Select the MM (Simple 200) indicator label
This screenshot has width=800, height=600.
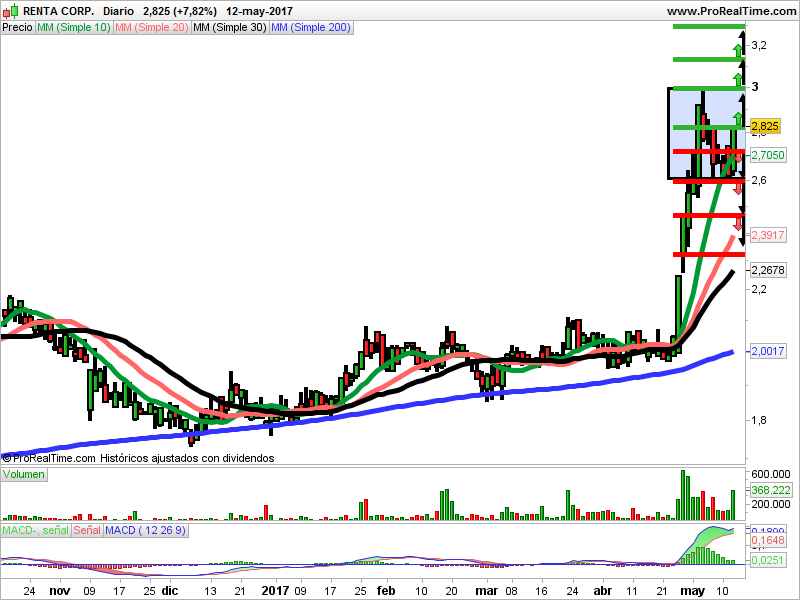pyautogui.click(x=311, y=27)
